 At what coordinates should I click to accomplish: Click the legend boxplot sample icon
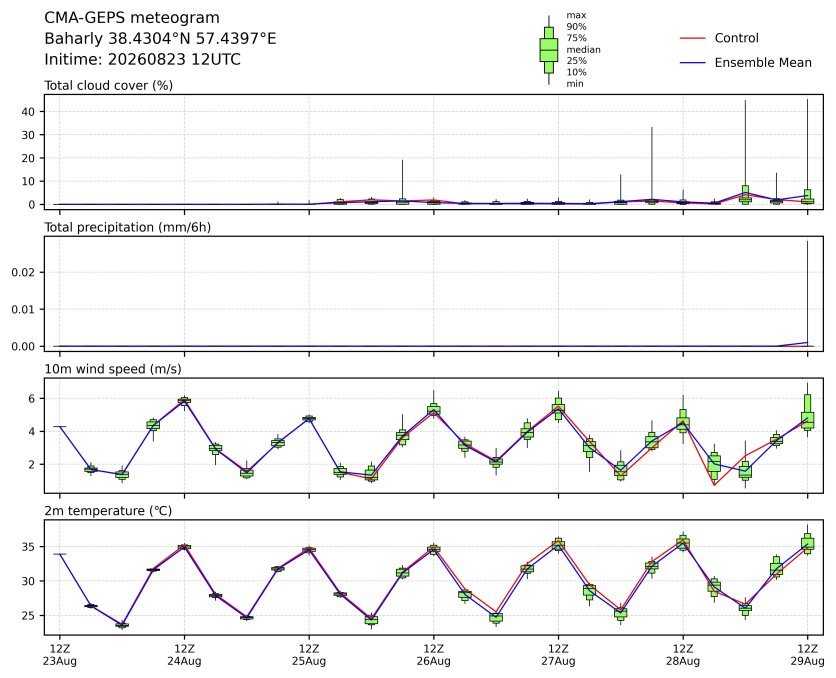pyautogui.click(x=549, y=50)
